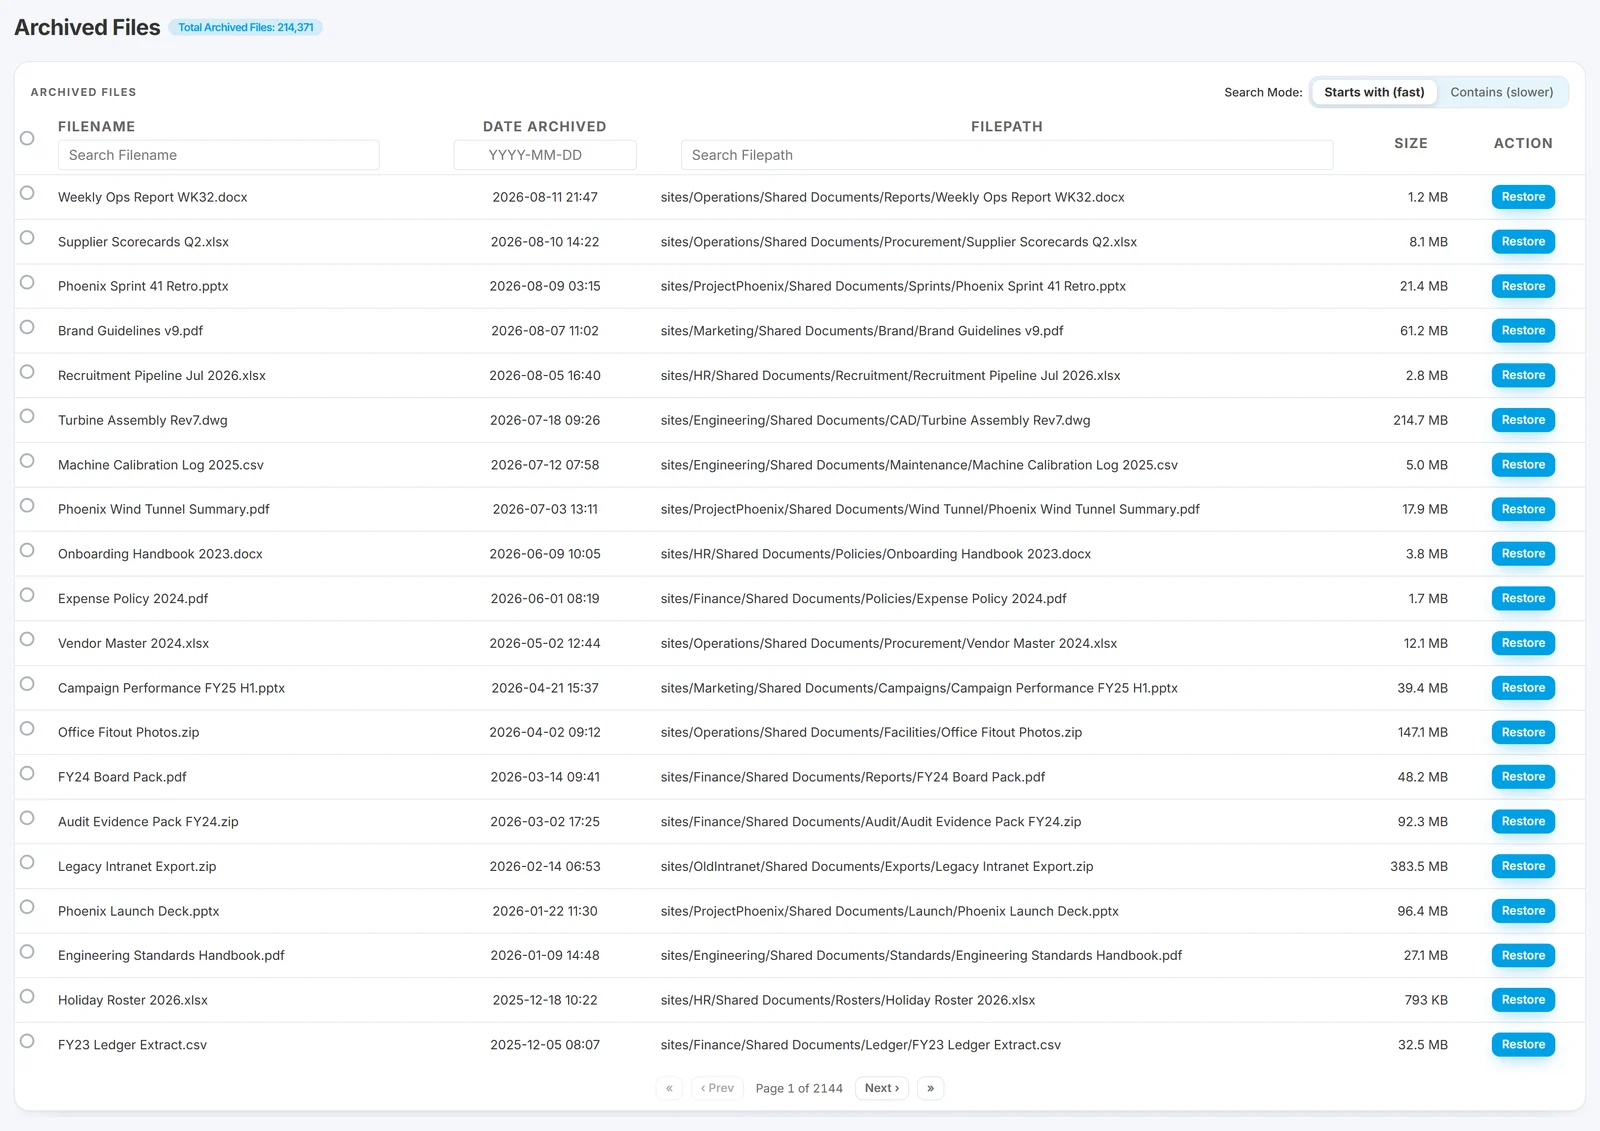
Task: Restore Legacy Intranet Export.zip
Action: 1523,866
